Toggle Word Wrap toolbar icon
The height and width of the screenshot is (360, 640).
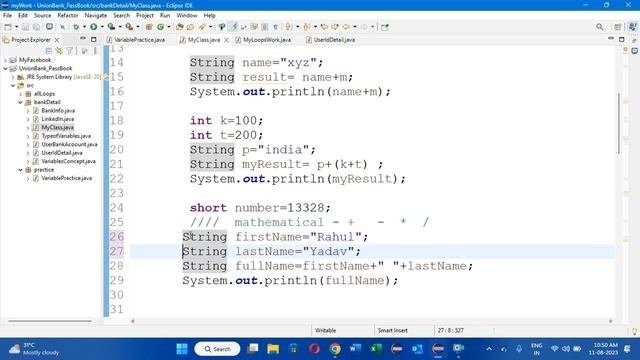(x=254, y=27)
